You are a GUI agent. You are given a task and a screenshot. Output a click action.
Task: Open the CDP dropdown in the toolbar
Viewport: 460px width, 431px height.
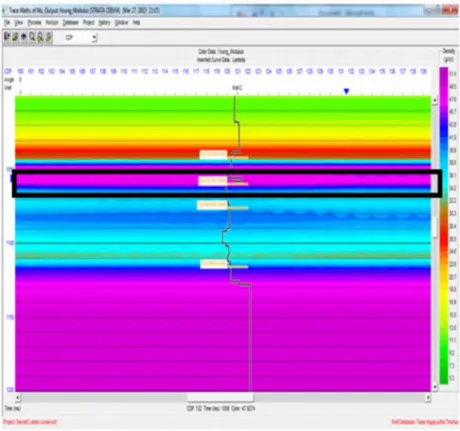[95, 37]
